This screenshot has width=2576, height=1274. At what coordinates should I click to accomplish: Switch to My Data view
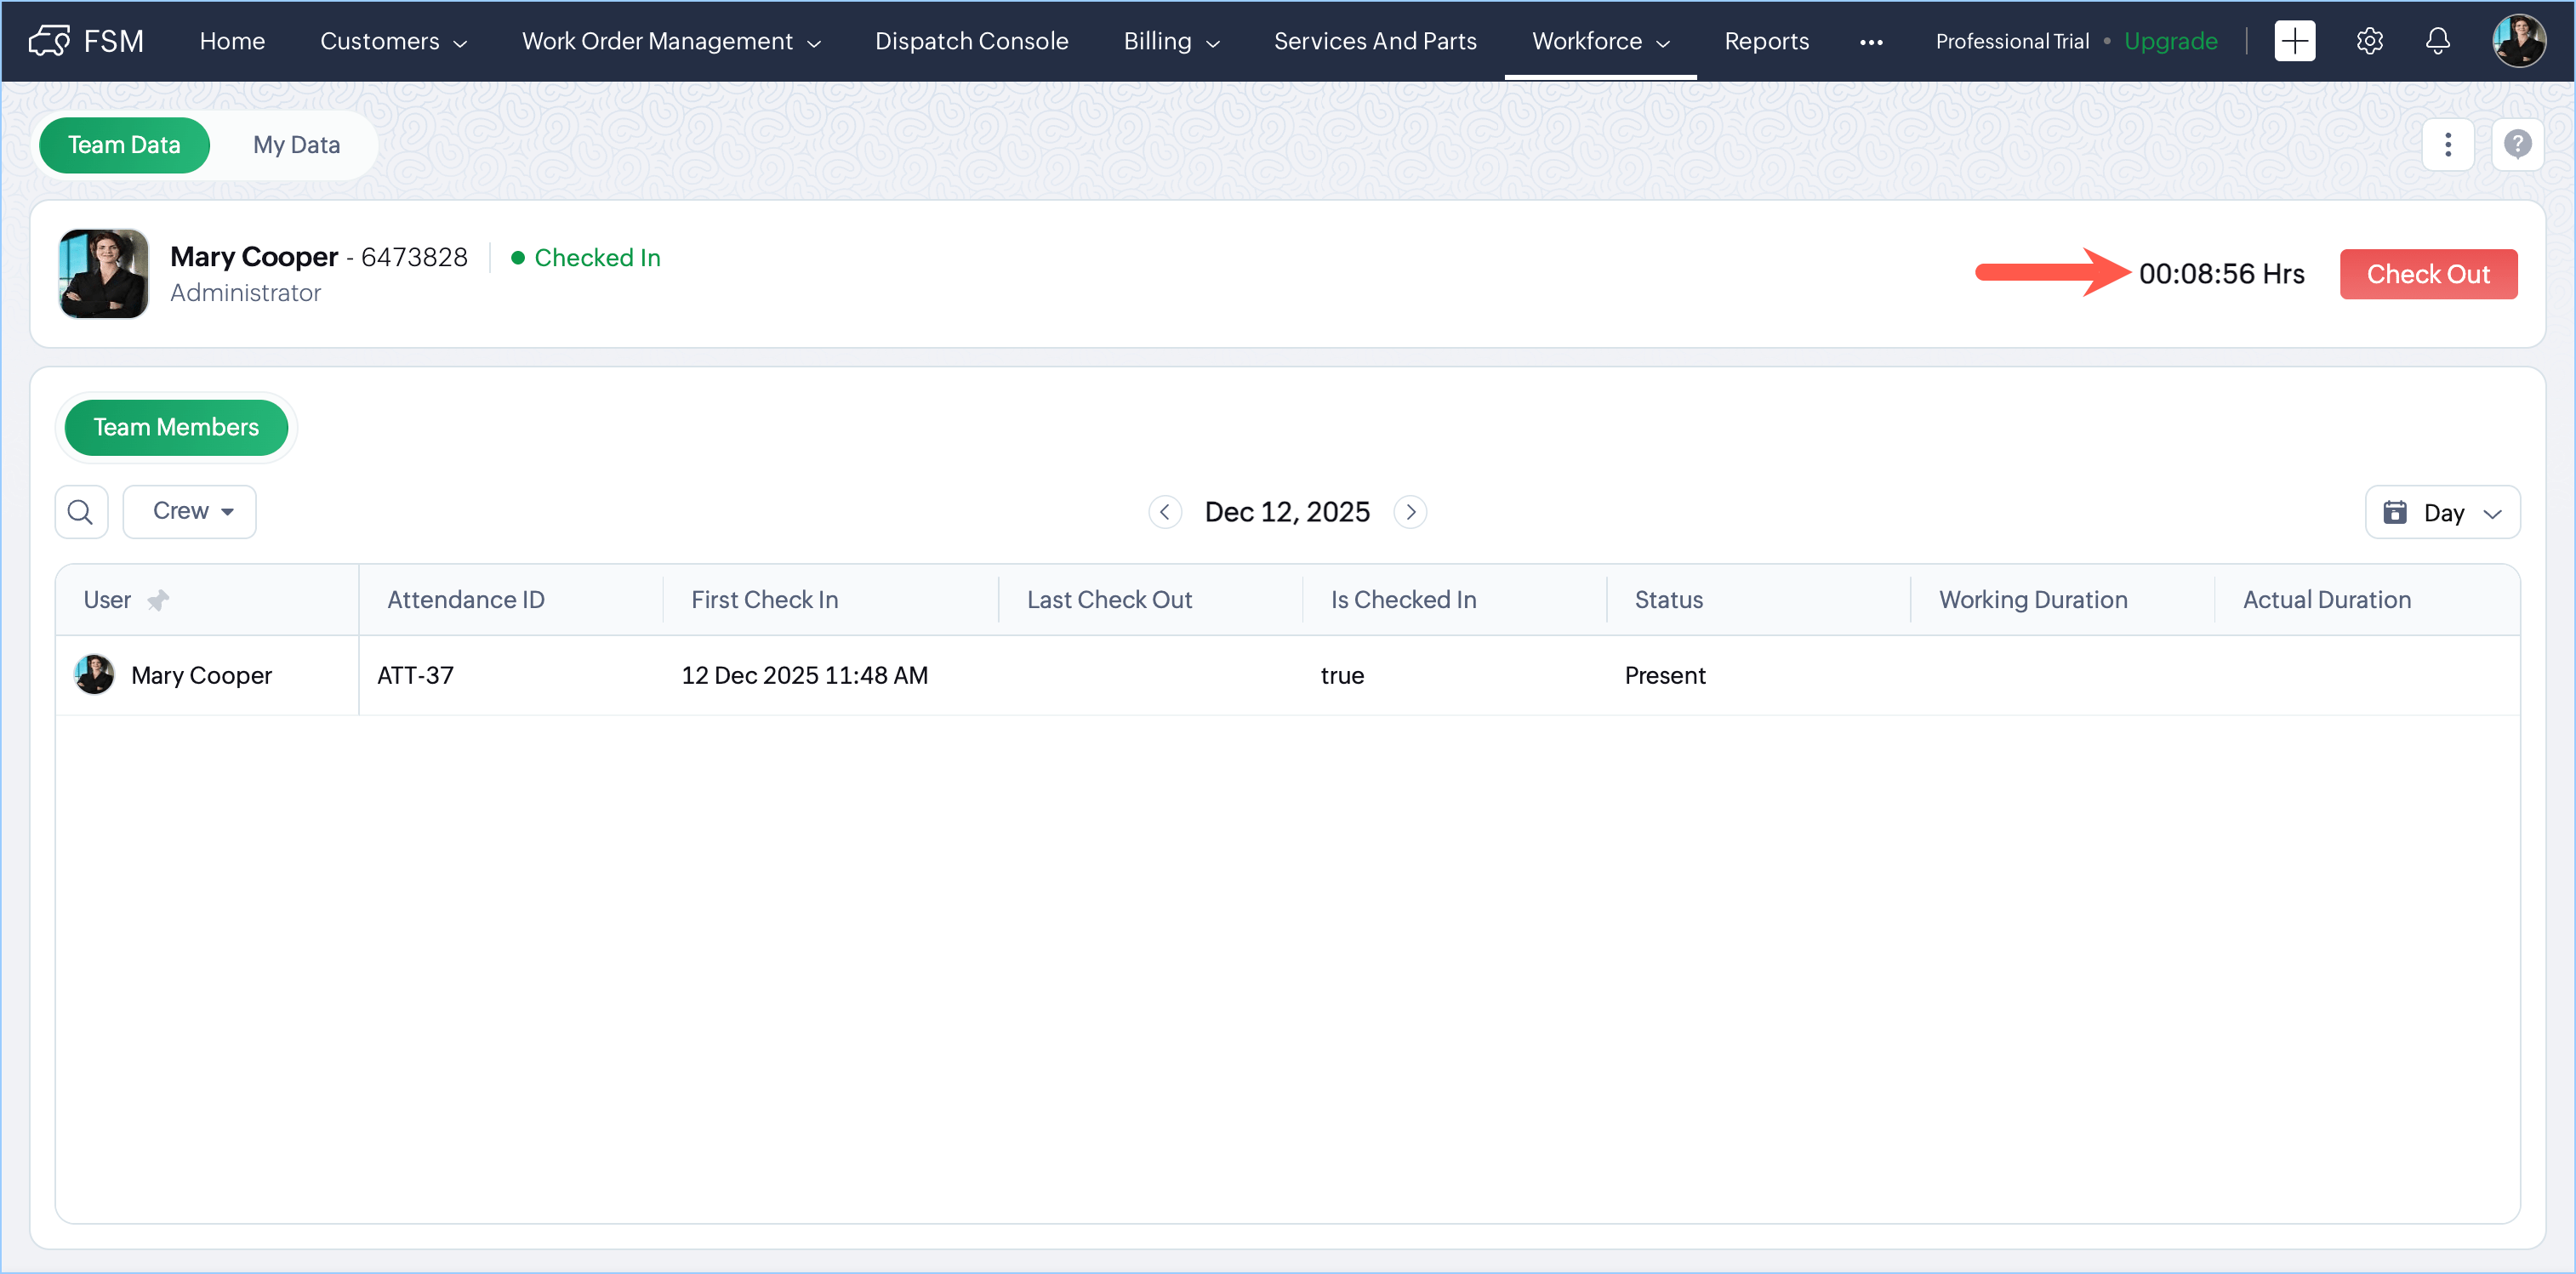click(296, 145)
